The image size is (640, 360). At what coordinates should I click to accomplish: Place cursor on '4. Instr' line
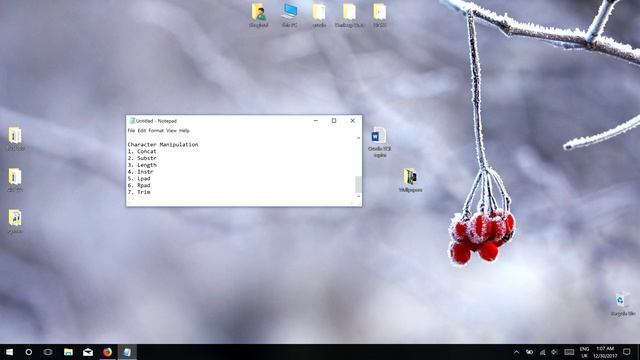tap(140, 172)
